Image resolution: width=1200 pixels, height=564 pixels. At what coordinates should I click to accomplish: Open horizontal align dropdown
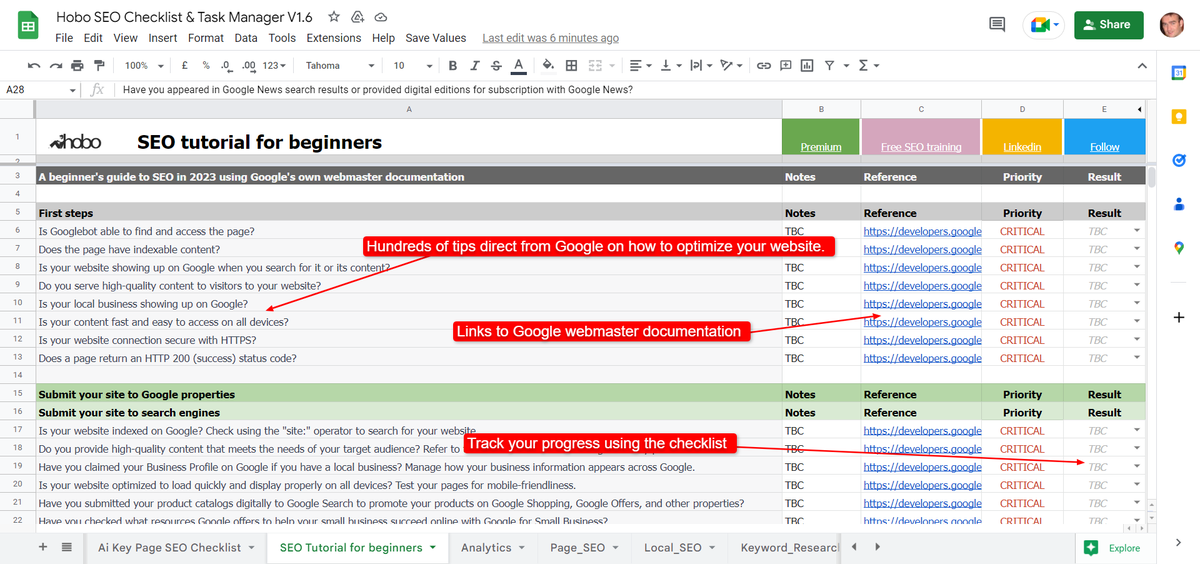(638, 66)
